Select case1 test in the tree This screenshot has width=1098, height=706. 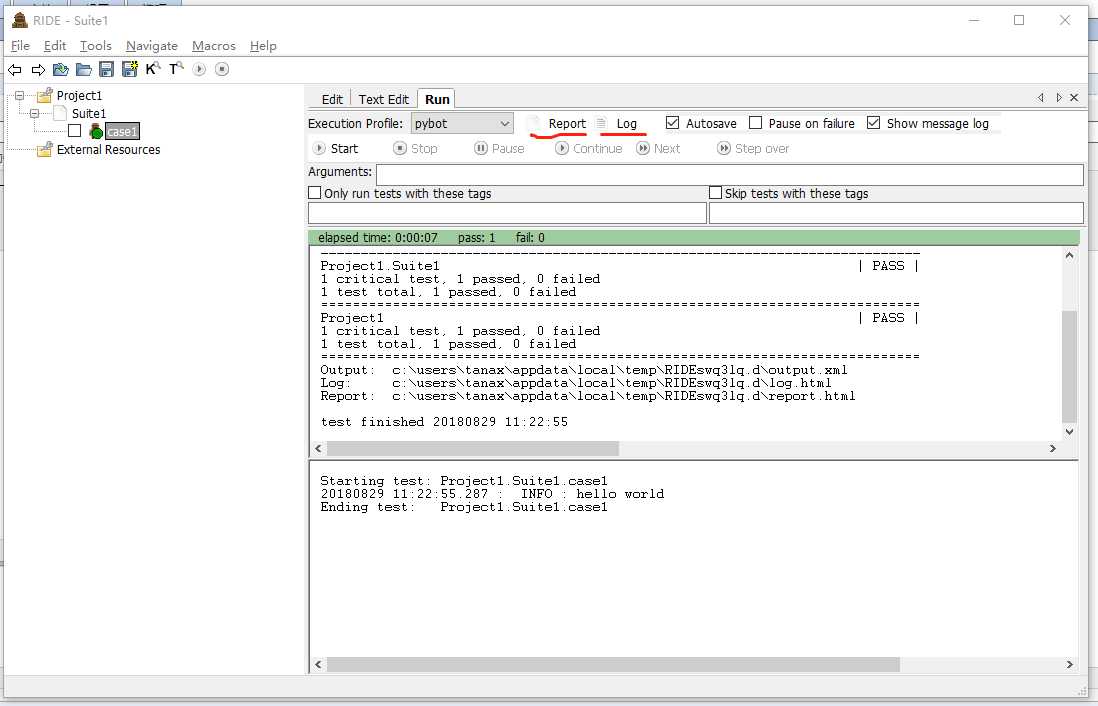point(122,131)
